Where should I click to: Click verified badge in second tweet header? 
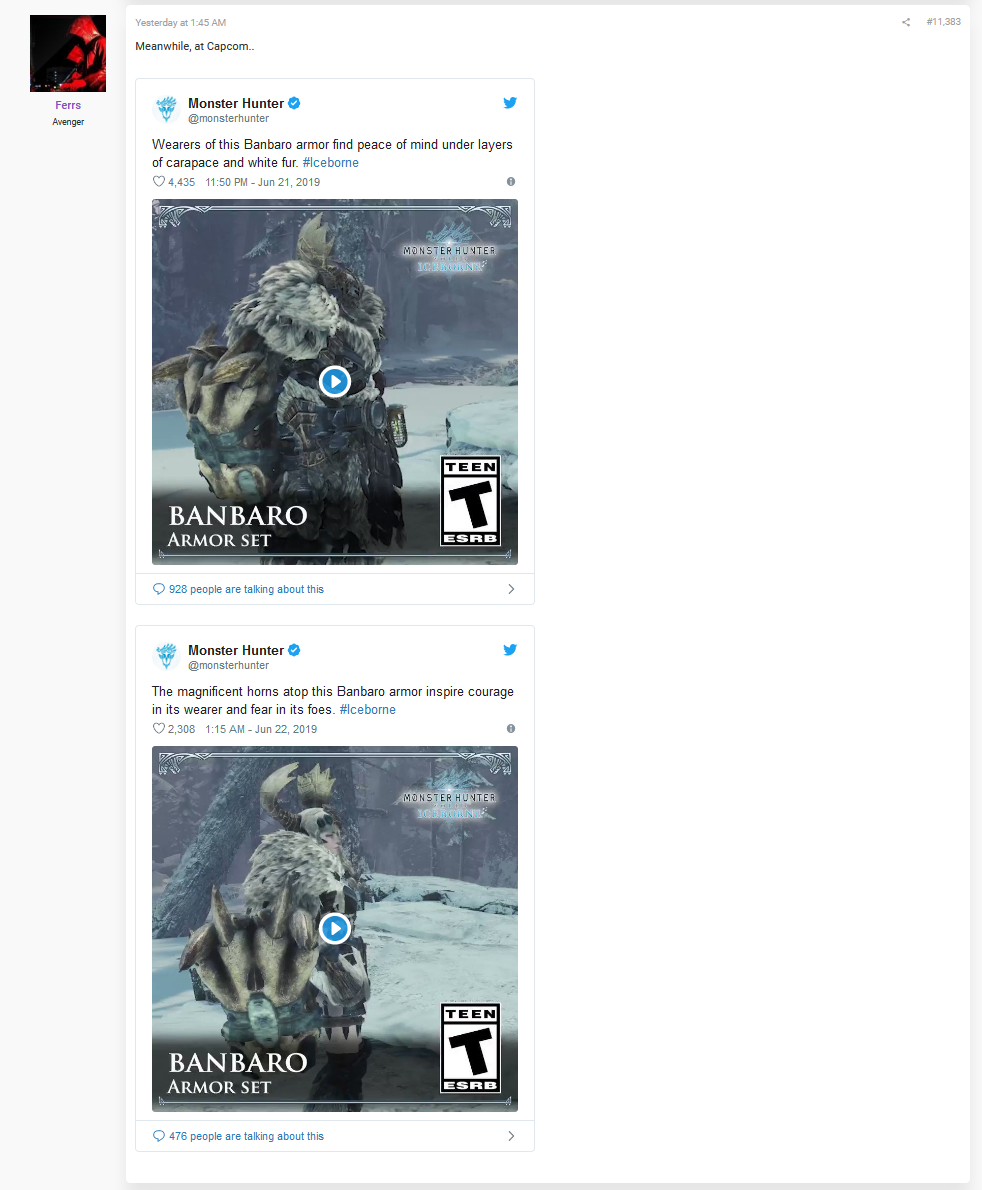coord(294,650)
